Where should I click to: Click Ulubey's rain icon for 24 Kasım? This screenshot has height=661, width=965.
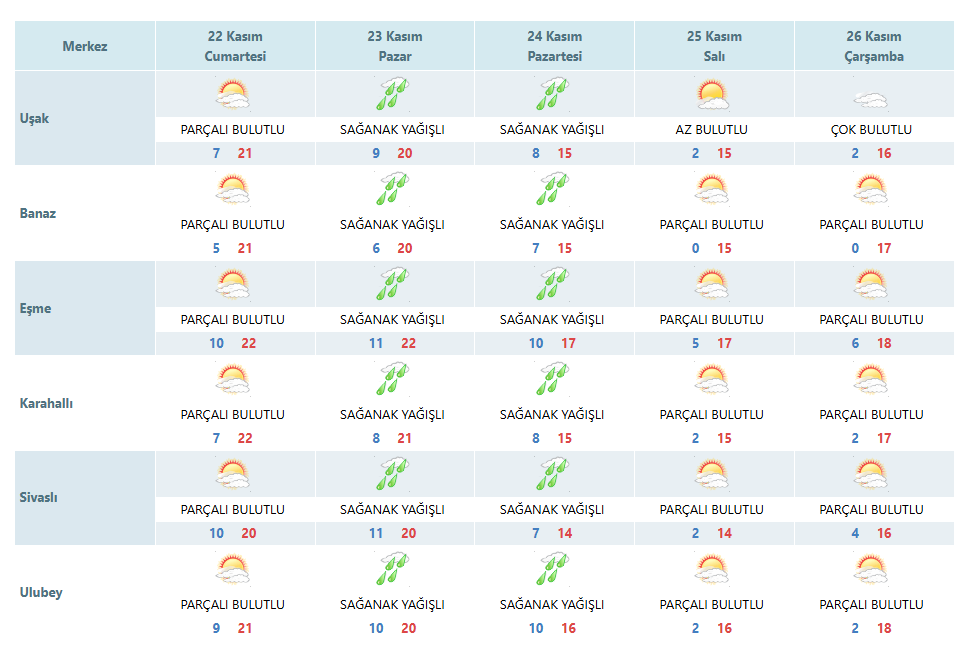coord(552,569)
